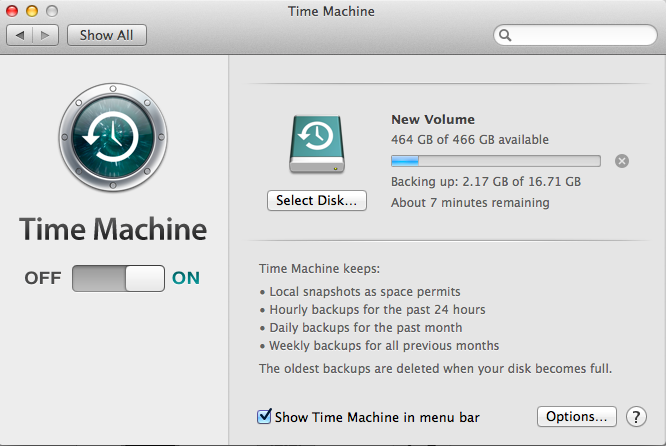Click Daily backups for the past month

(x=366, y=327)
